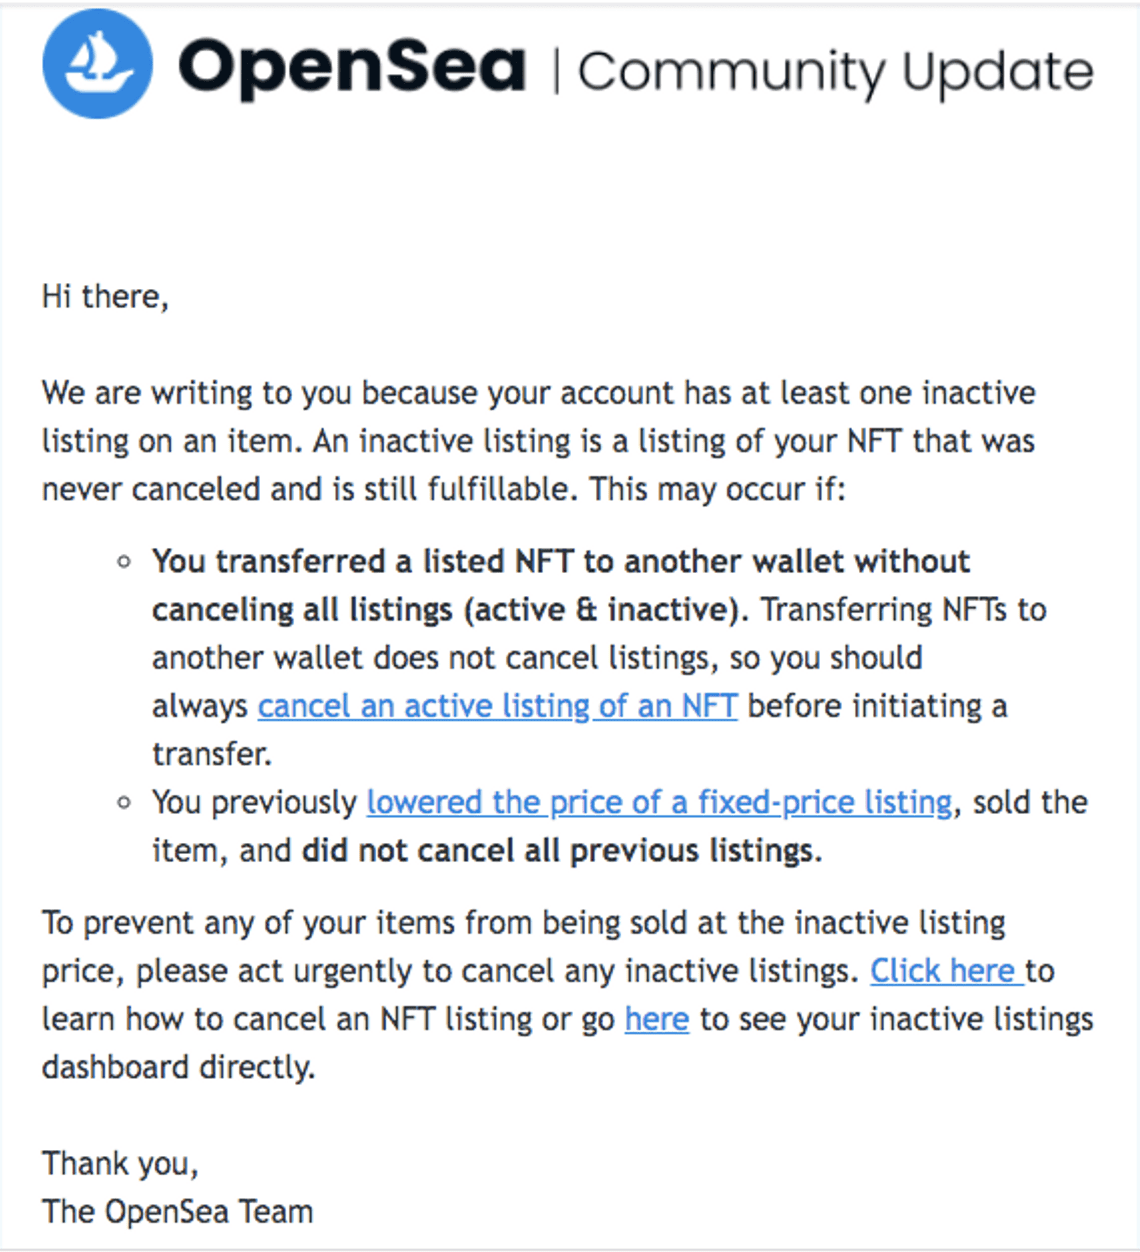
Task: Click the bold 'did not cancel all previous listings' text
Action: [562, 850]
